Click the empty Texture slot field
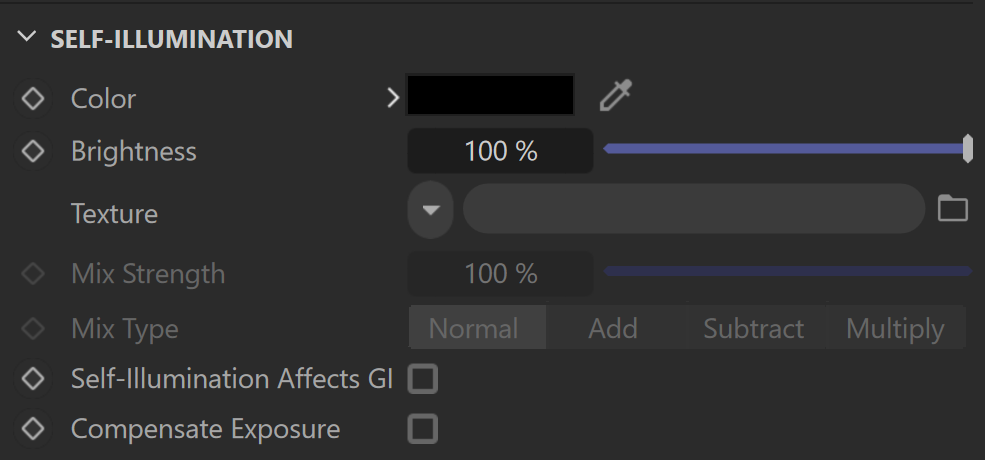 click(694, 209)
